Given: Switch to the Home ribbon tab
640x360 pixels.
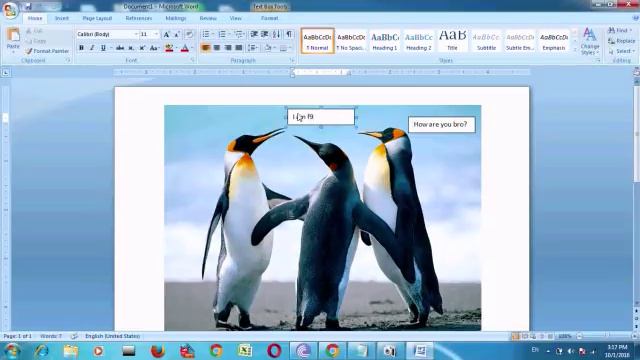Looking at the screenshot, I should coord(35,18).
